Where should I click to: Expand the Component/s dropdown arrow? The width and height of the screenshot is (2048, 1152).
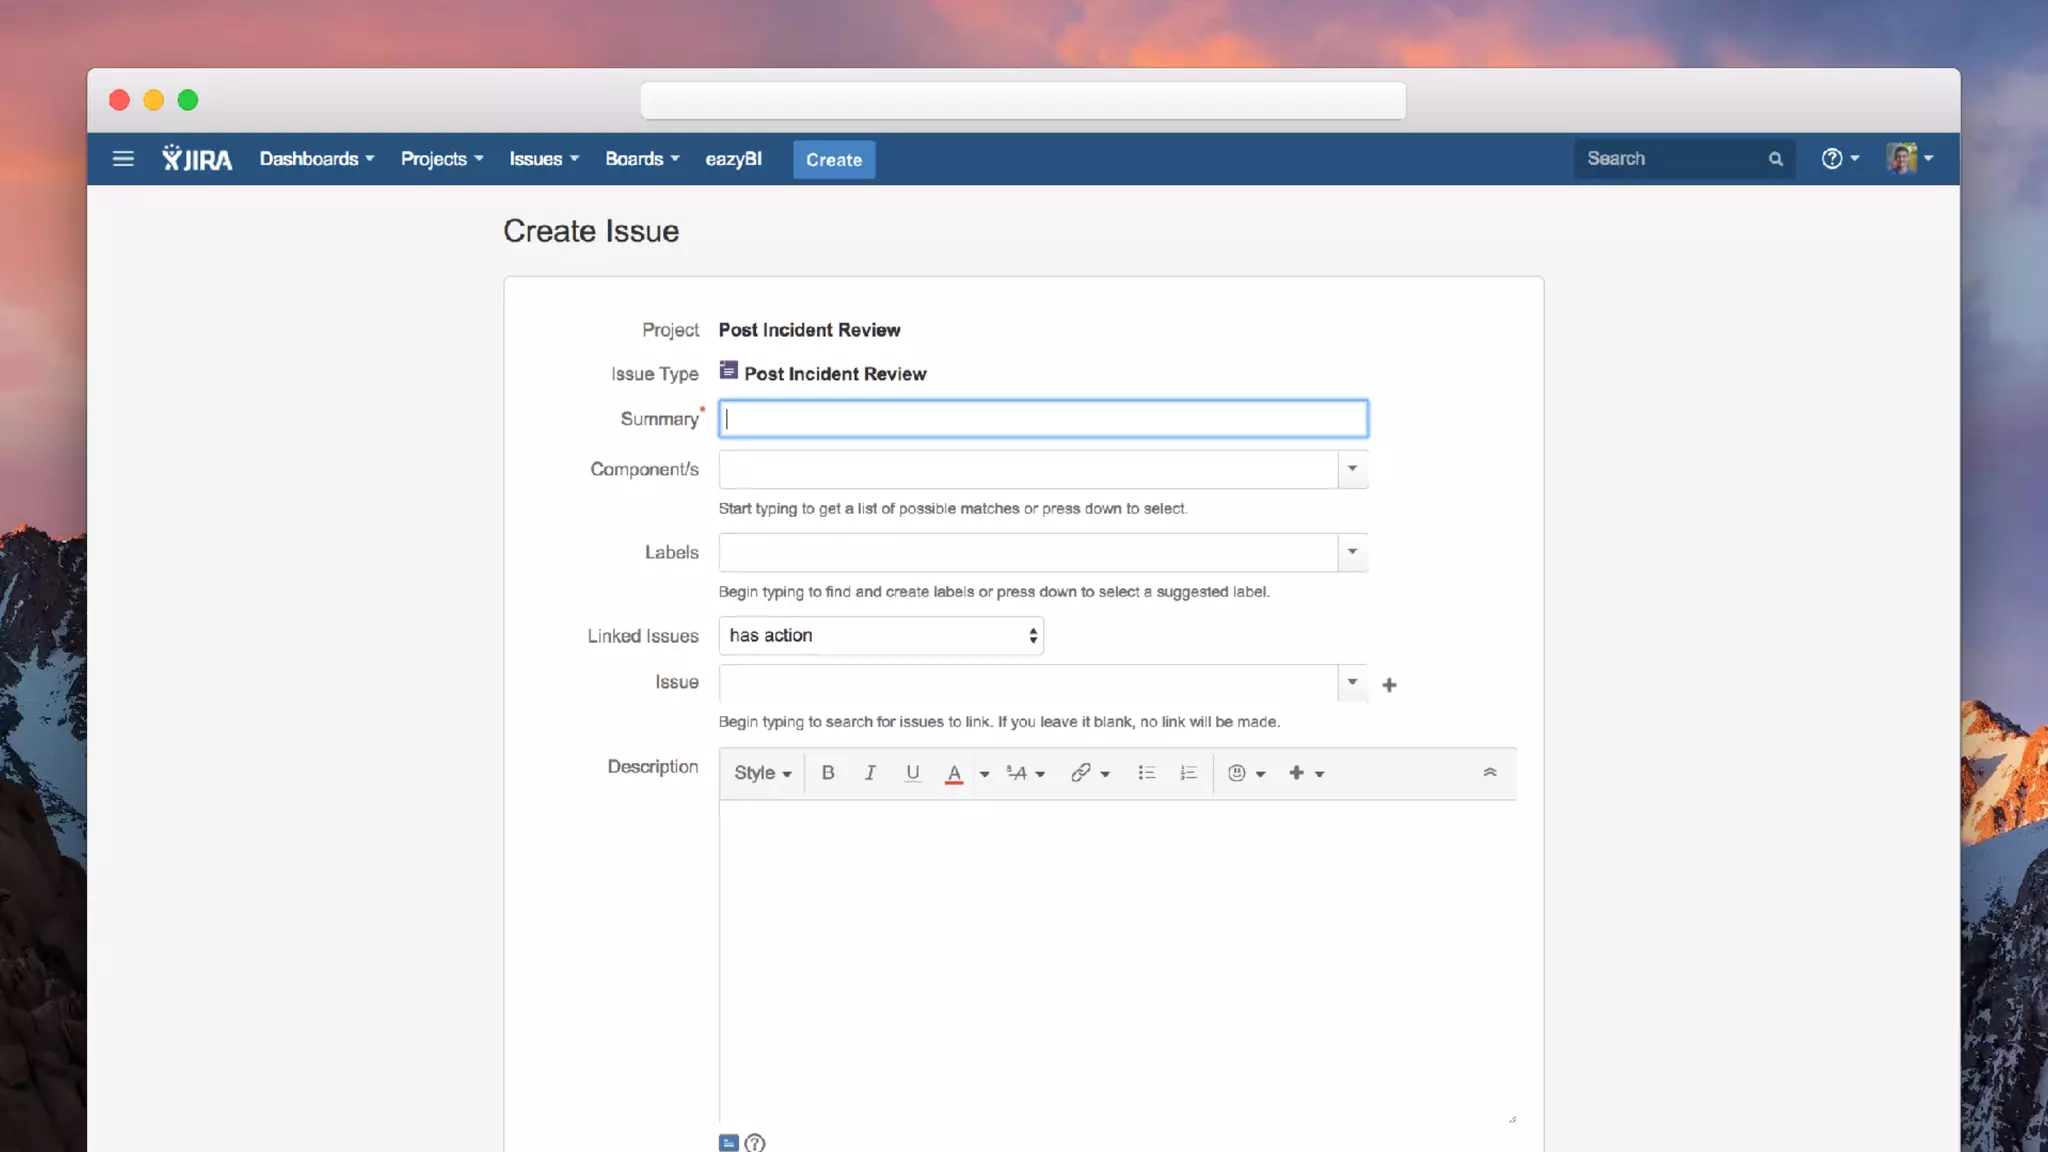[x=1352, y=468]
